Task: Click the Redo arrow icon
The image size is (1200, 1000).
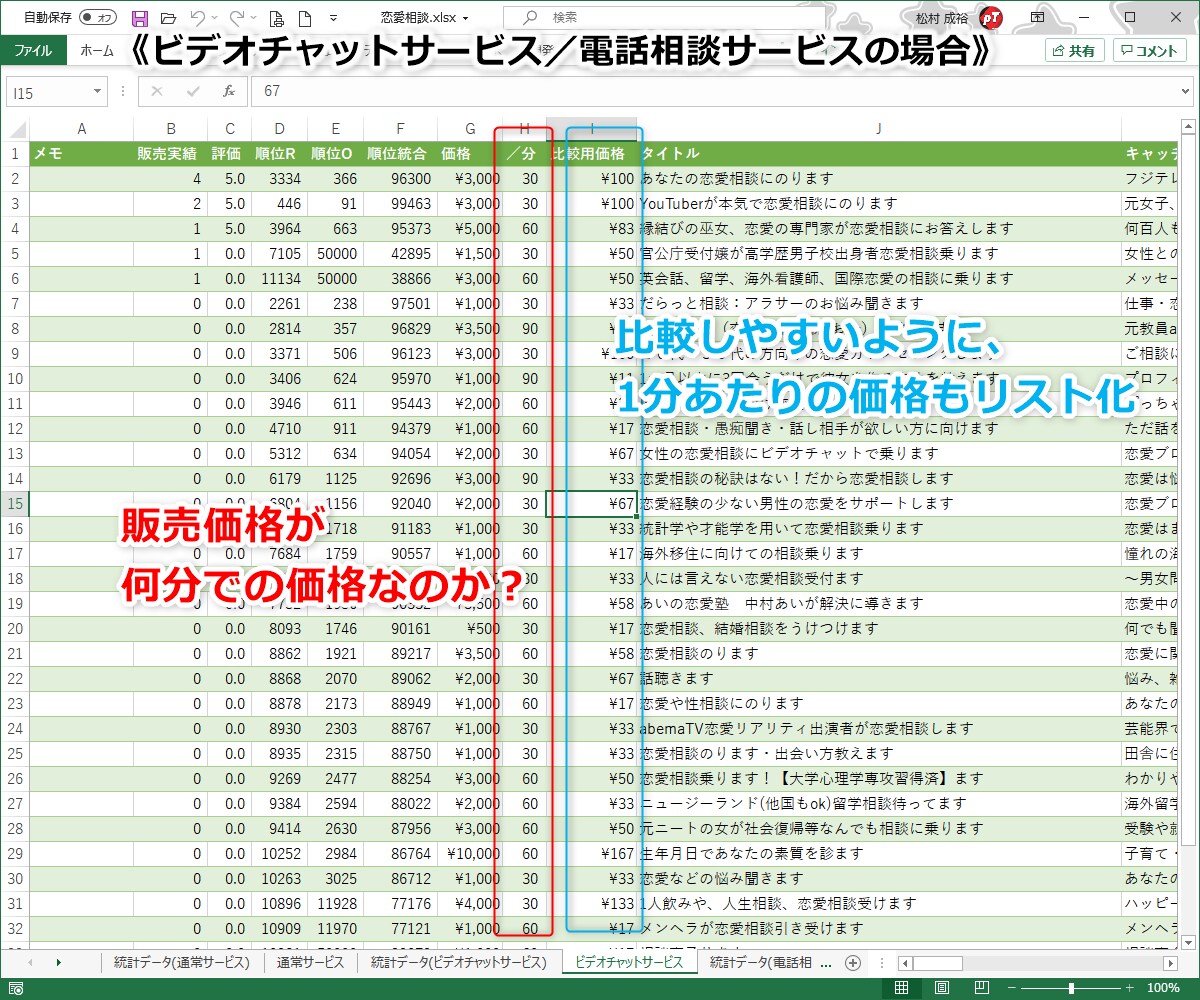Action: [236, 17]
